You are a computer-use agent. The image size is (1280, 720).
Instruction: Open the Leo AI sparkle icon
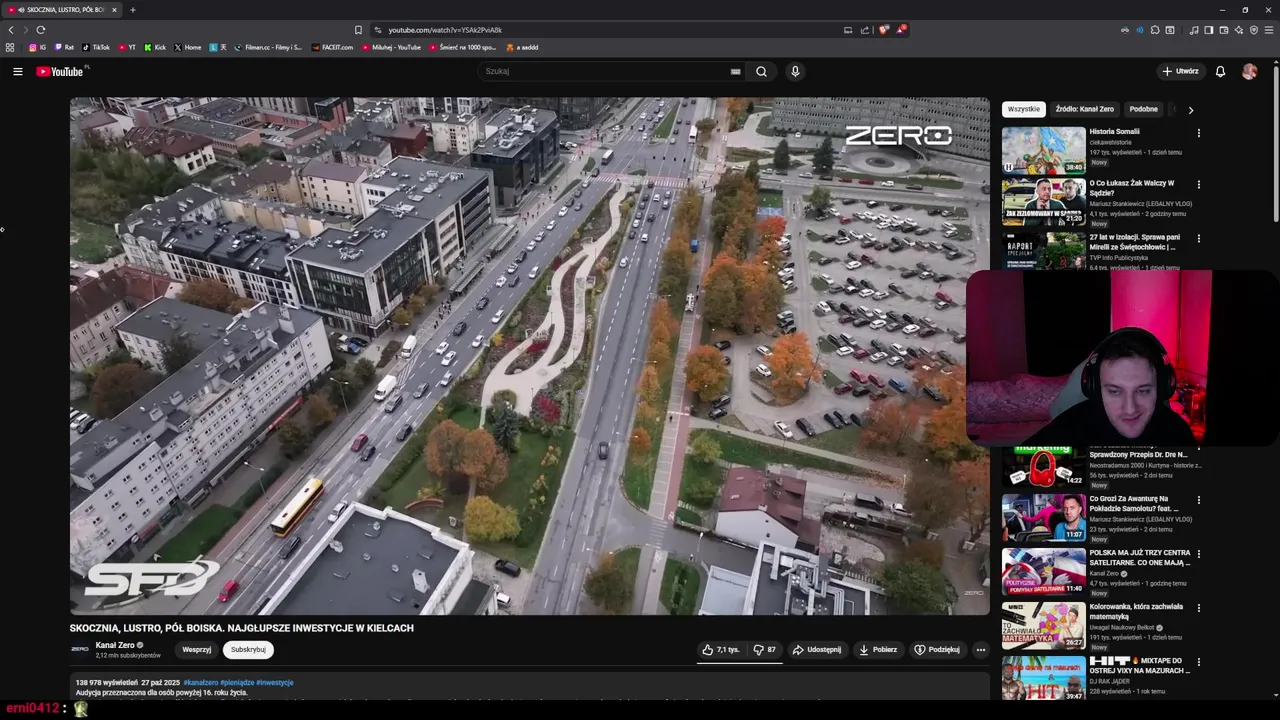click(1238, 30)
